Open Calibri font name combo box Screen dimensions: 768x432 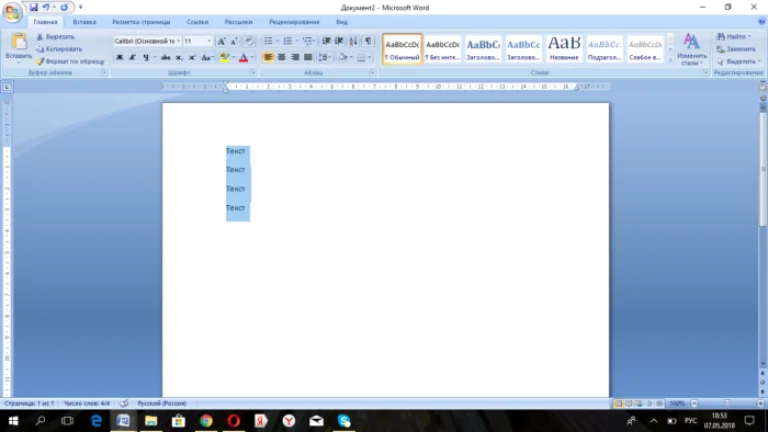pos(147,41)
